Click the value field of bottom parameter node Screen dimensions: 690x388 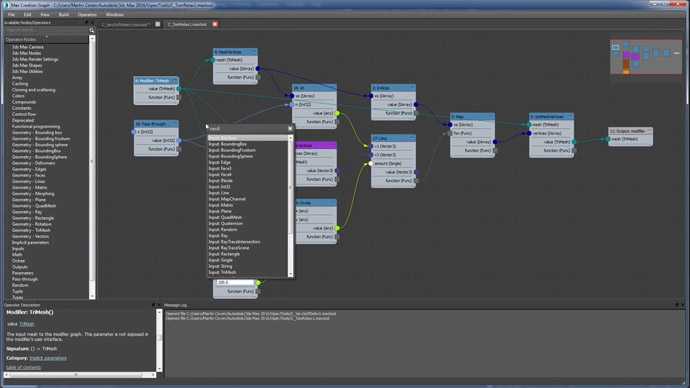pyautogui.click(x=235, y=282)
